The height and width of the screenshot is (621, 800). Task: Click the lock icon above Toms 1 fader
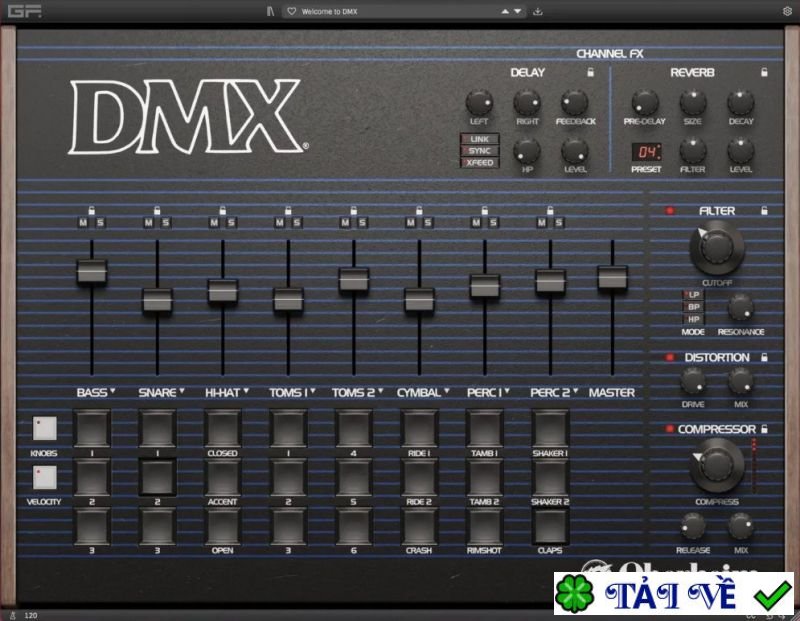pos(288,210)
